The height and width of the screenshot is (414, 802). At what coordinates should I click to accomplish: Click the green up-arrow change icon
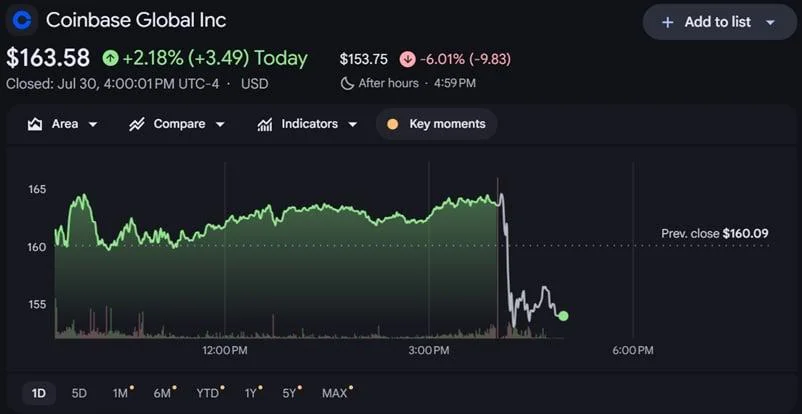110,58
